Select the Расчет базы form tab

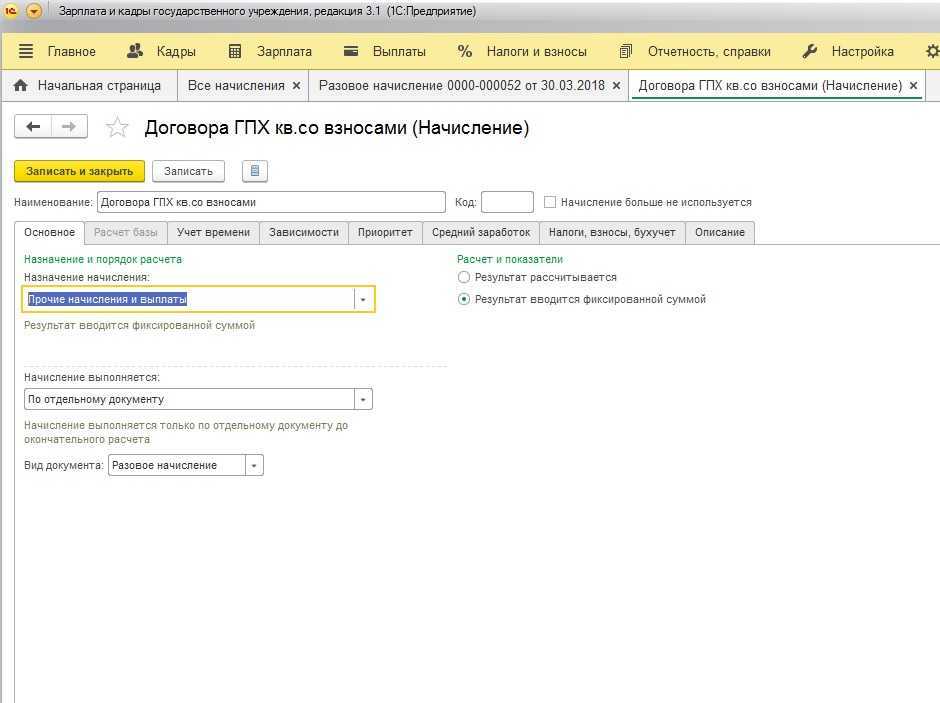126,233
